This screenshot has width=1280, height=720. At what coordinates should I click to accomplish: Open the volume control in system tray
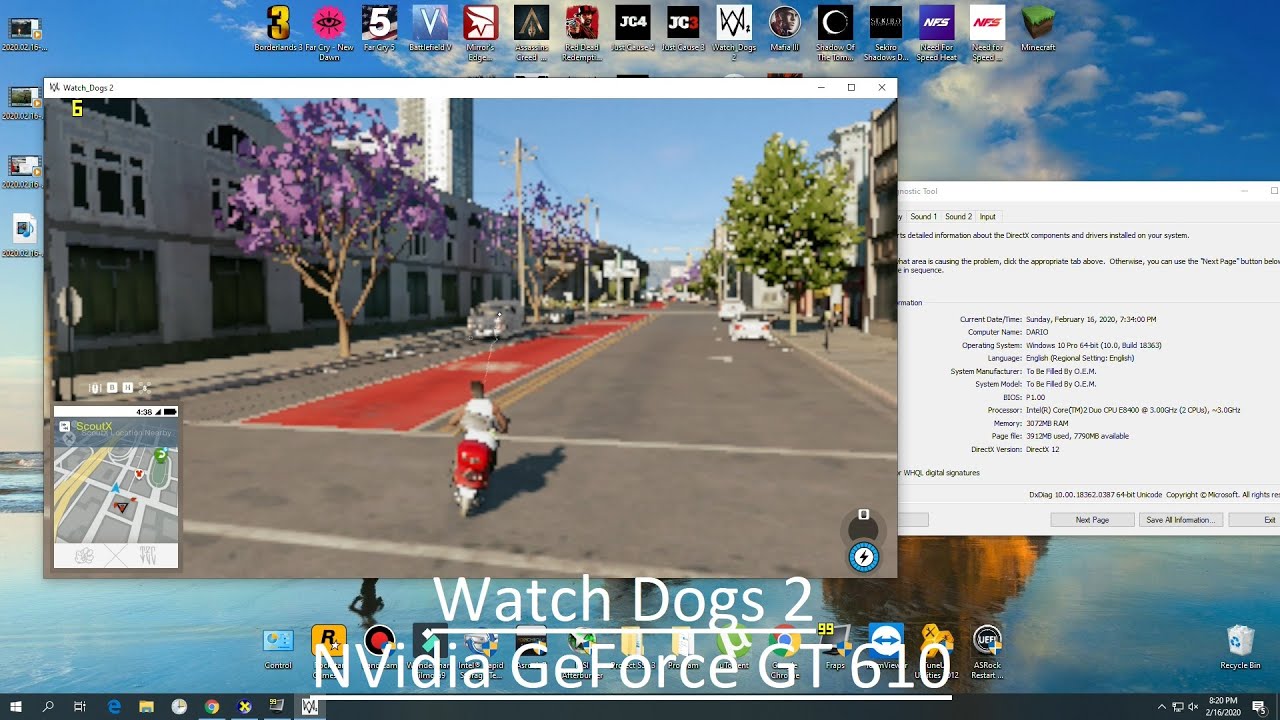click(x=1193, y=707)
